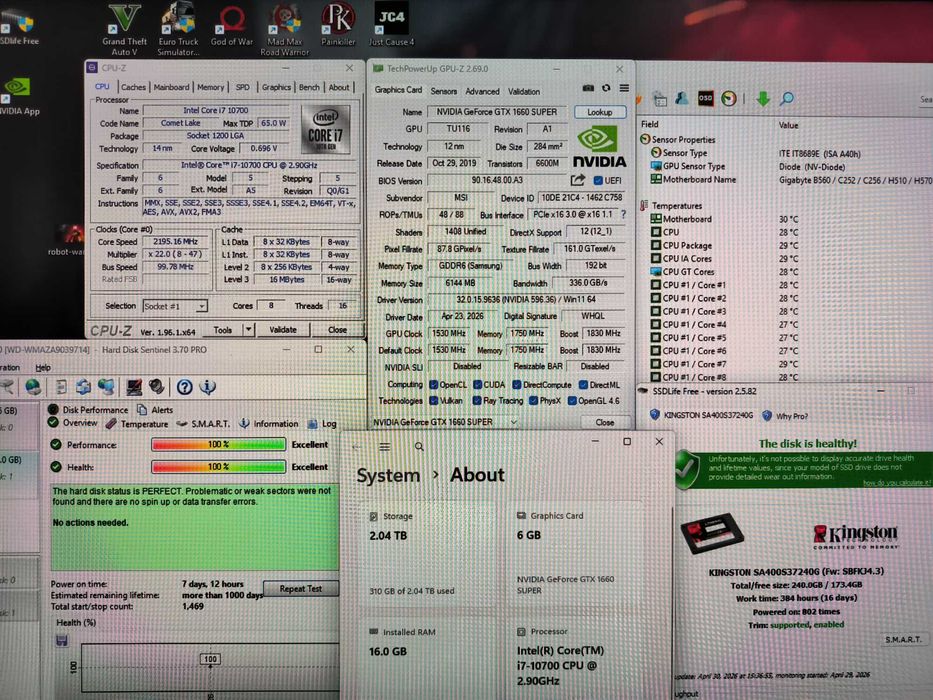Click the GPU-Z screenshot camera icon

coord(588,88)
